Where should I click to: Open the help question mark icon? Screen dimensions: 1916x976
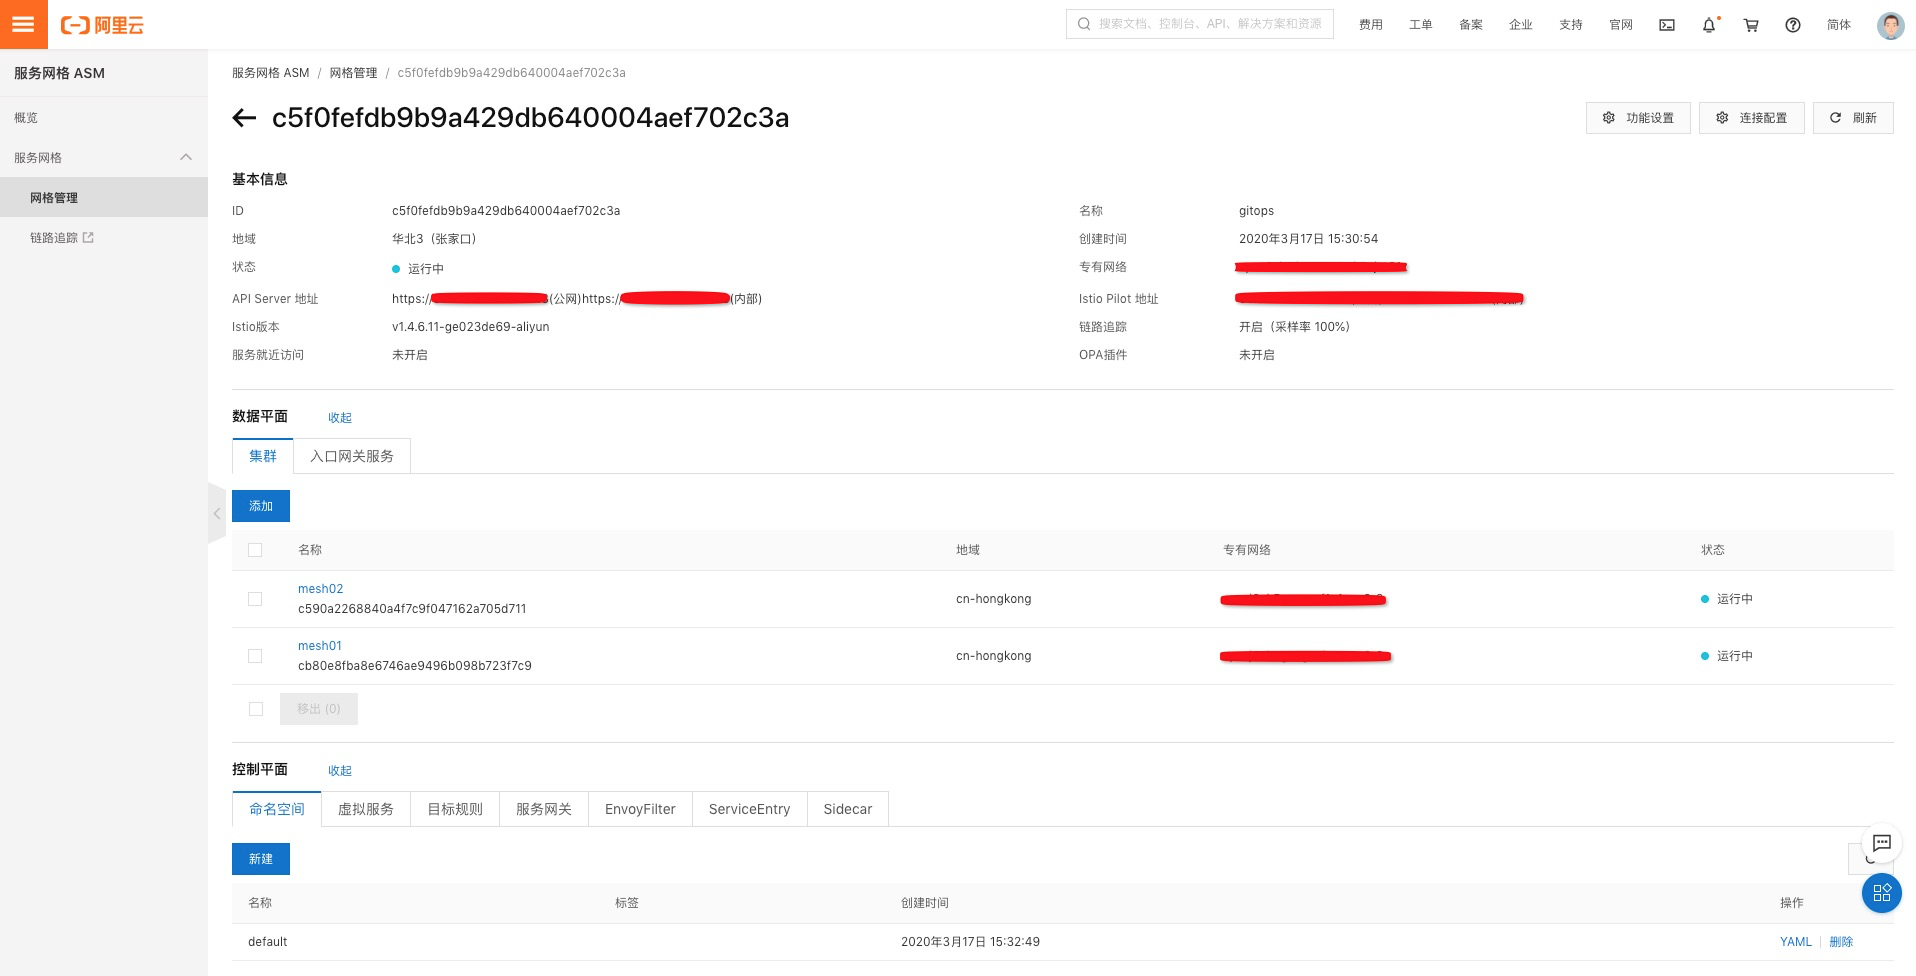tap(1793, 25)
